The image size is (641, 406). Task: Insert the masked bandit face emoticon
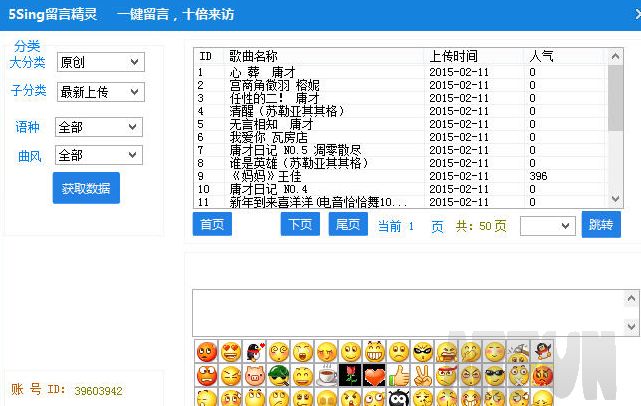[423, 351]
